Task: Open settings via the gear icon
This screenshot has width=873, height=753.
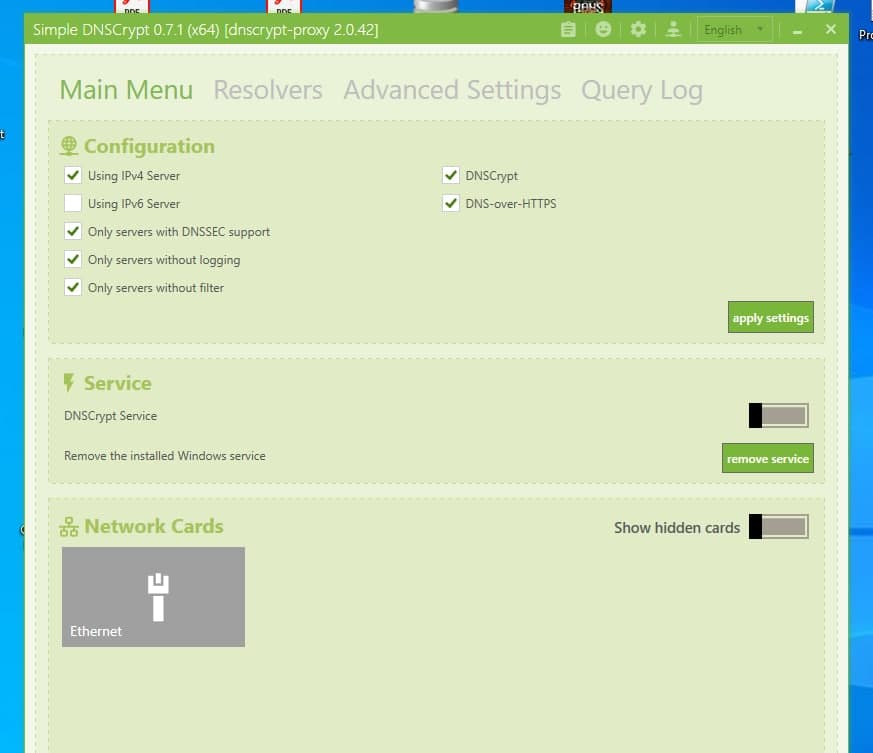Action: coord(638,30)
